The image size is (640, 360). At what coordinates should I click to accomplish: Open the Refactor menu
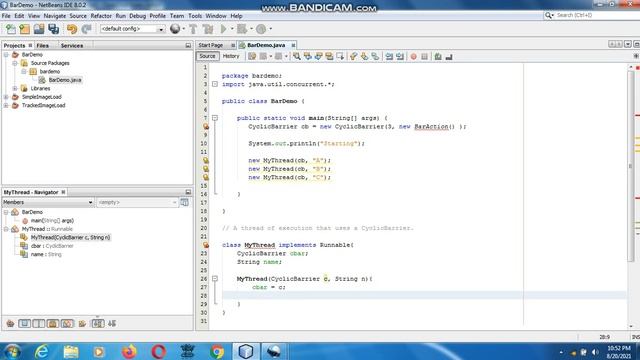[101, 16]
